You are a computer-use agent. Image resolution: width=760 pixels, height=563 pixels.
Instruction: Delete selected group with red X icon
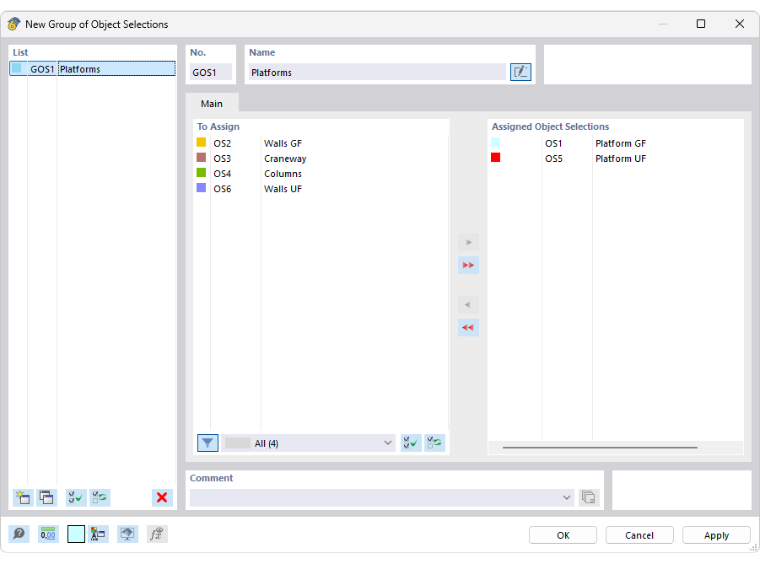162,498
